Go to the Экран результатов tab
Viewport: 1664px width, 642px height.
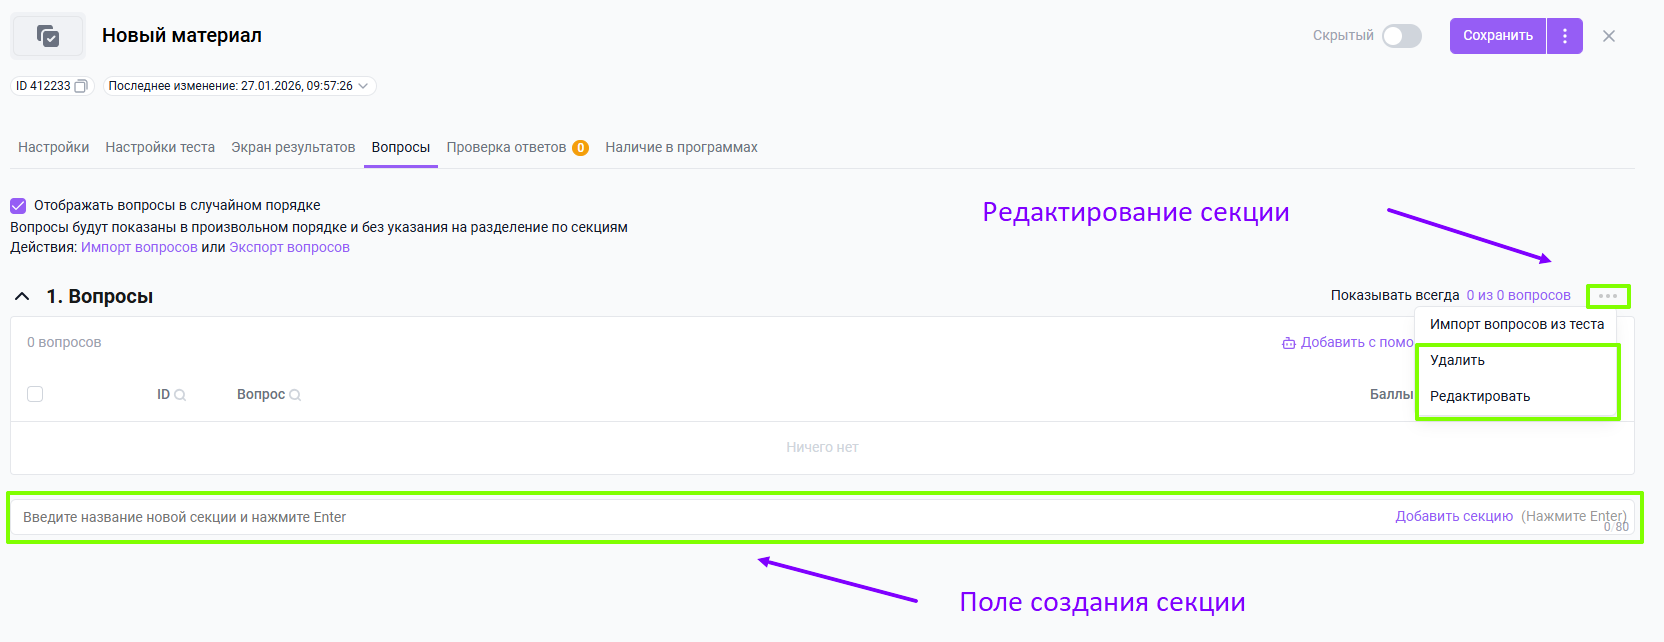pos(293,147)
